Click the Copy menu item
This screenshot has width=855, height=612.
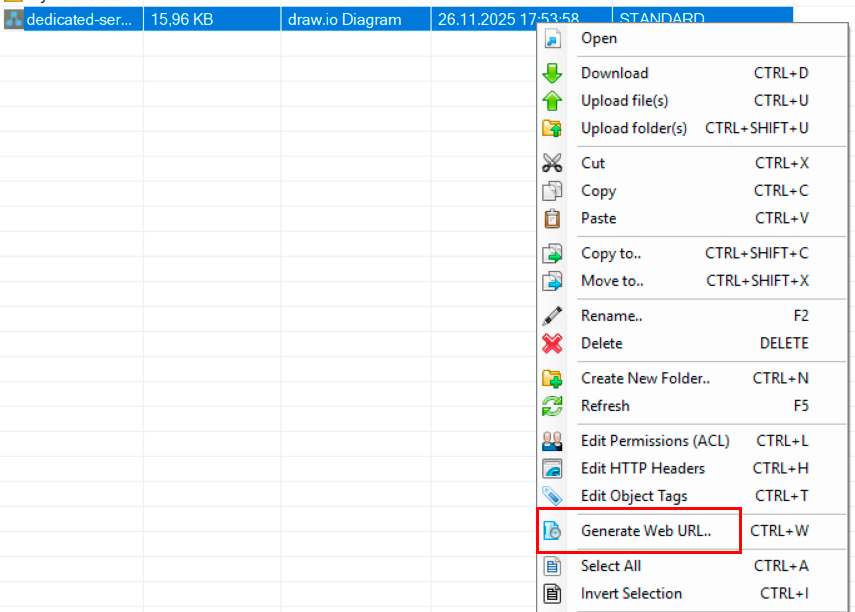tap(598, 191)
